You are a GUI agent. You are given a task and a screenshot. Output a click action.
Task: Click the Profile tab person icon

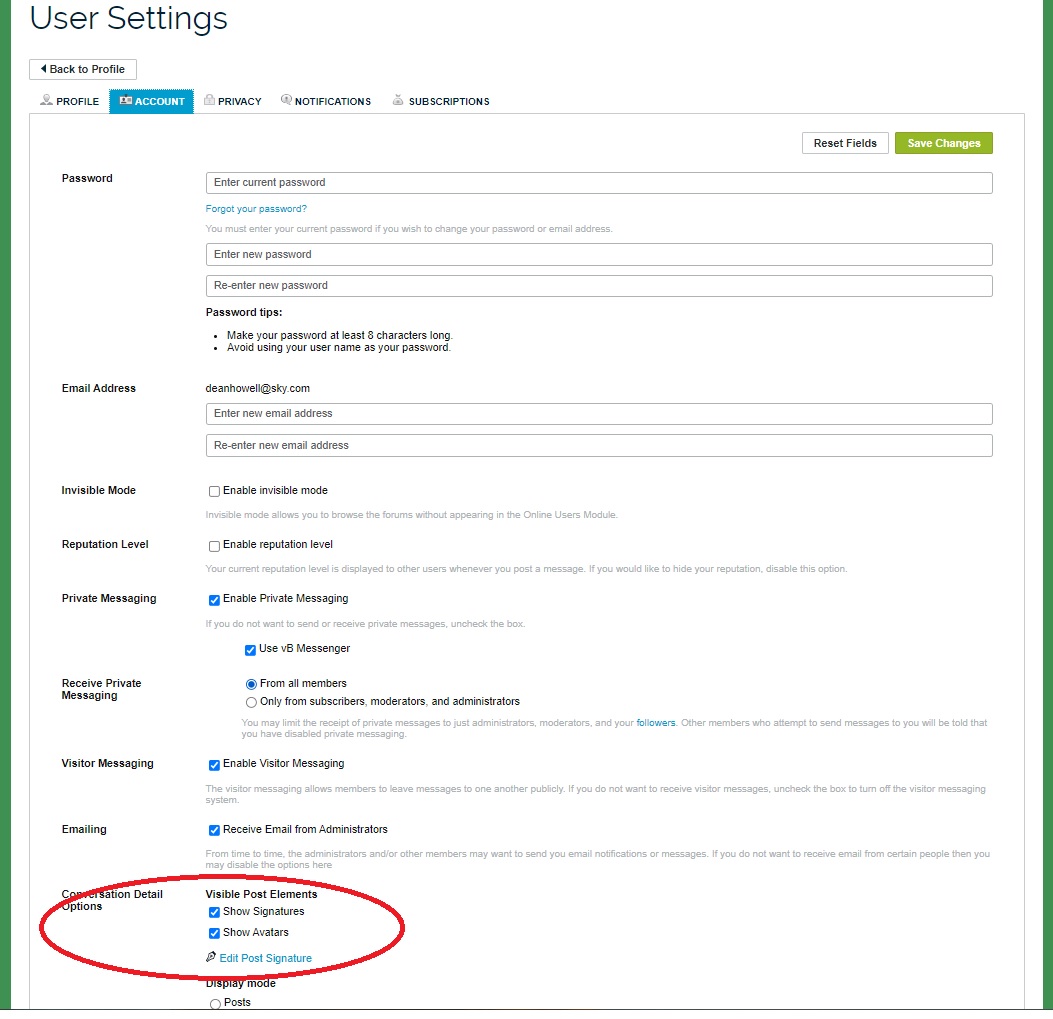(46, 100)
